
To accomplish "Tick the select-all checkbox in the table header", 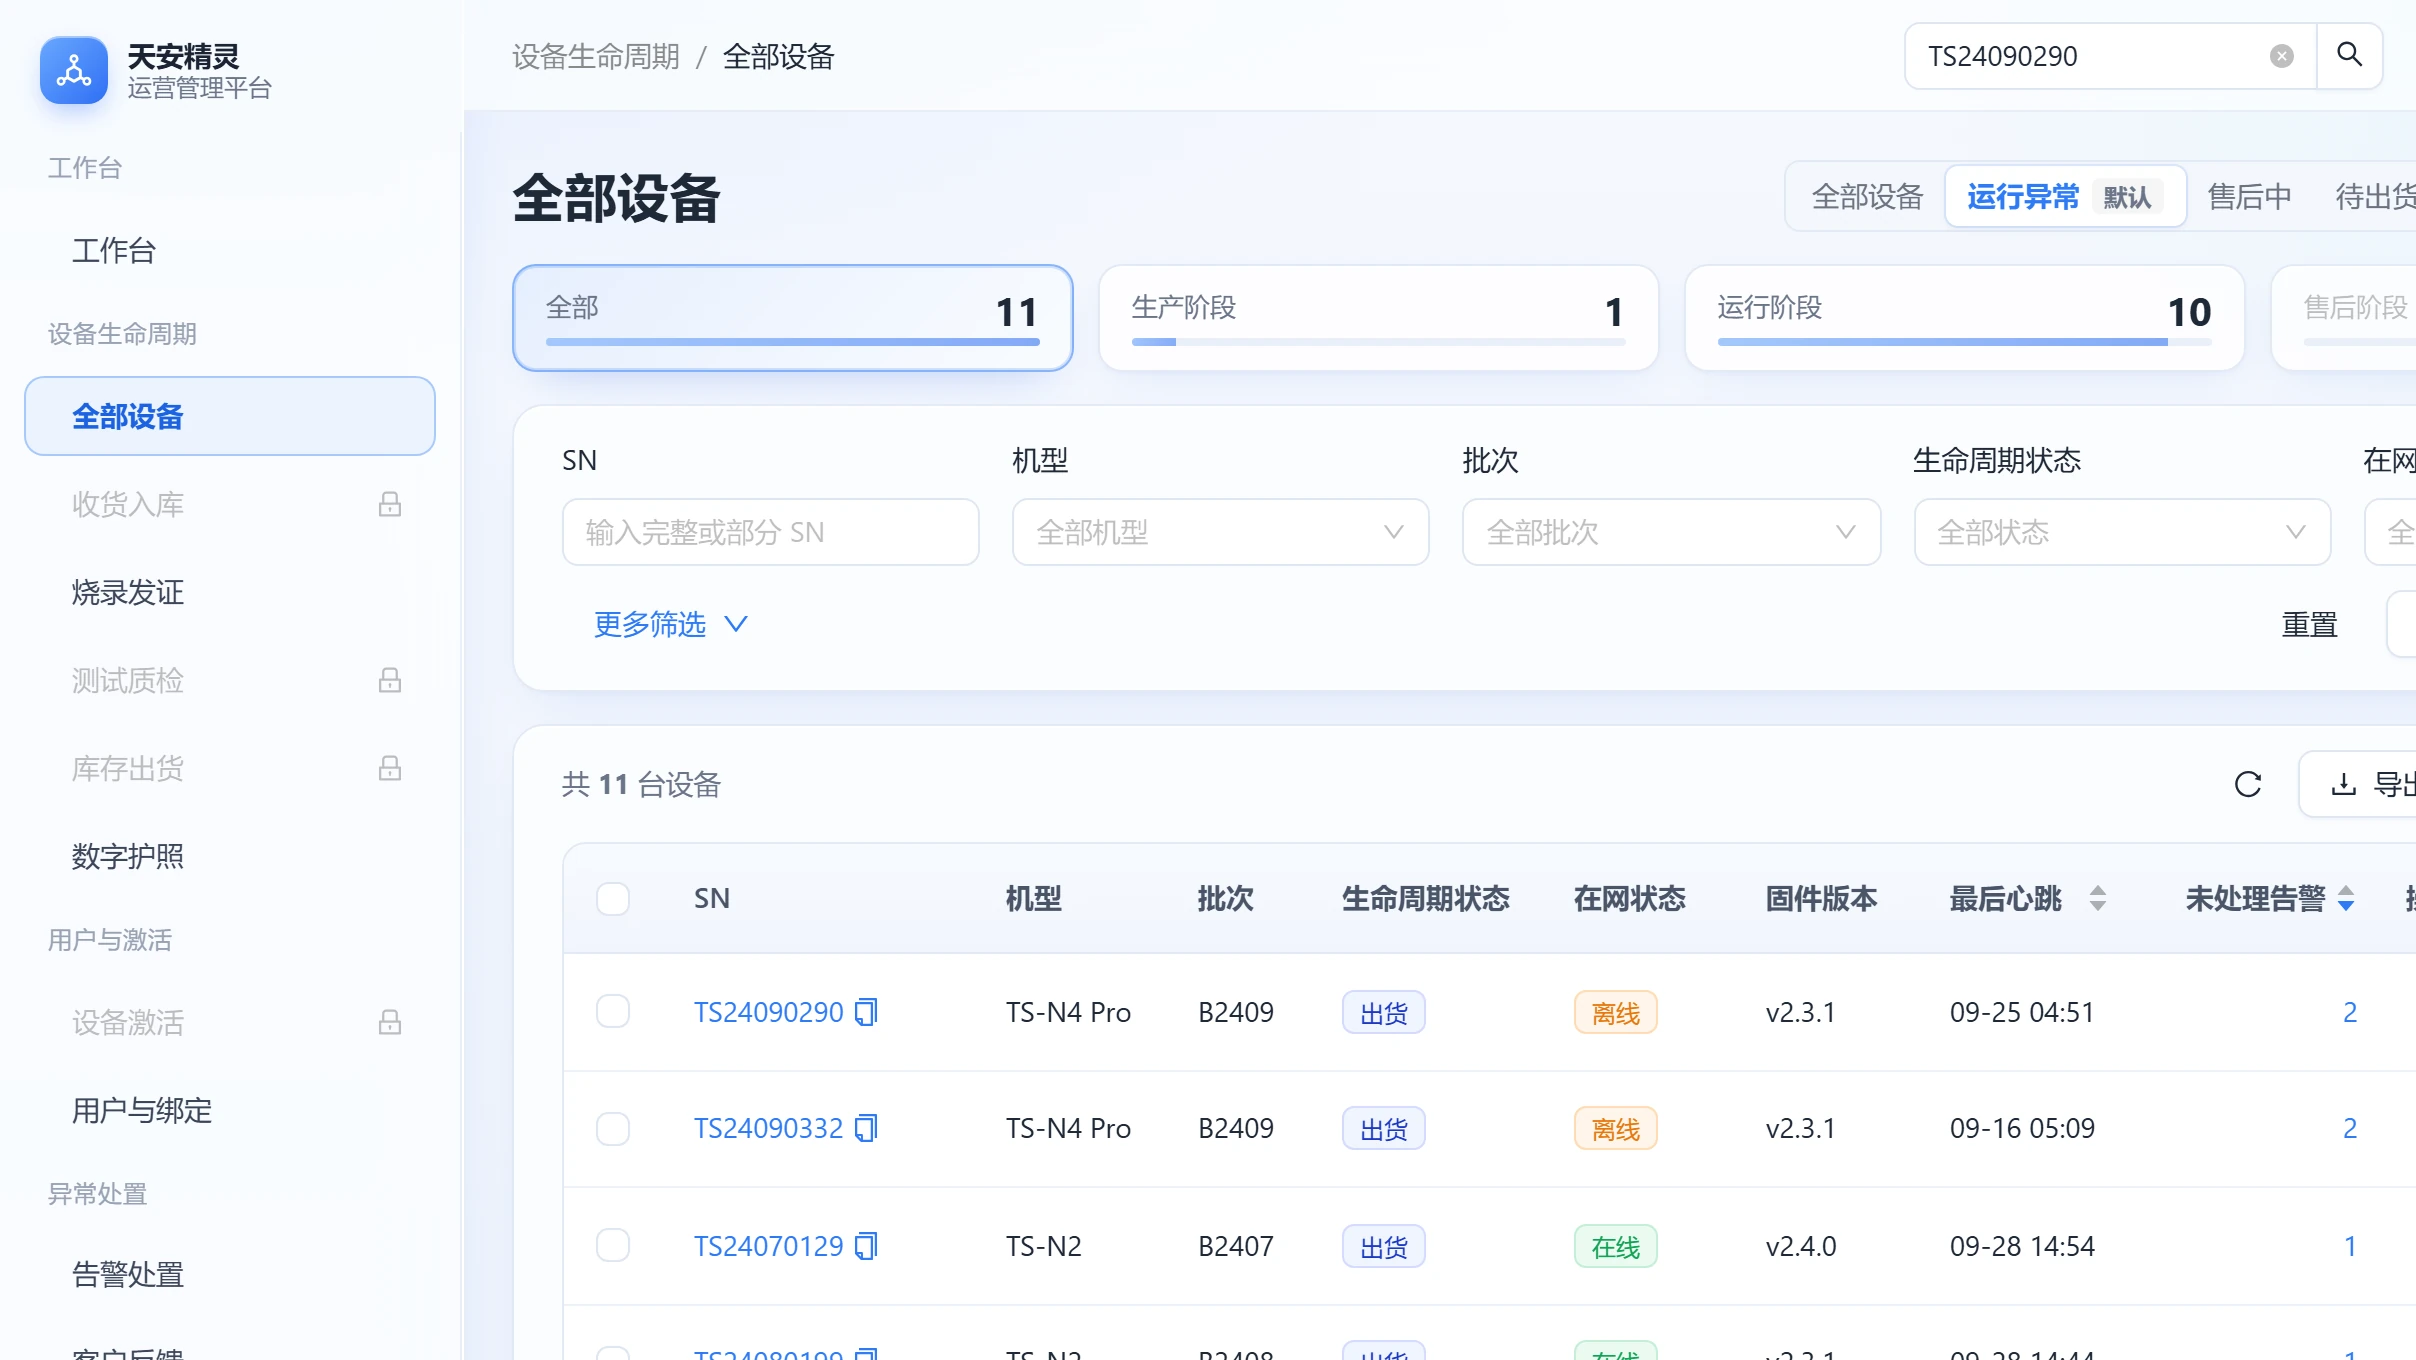I will [x=613, y=898].
